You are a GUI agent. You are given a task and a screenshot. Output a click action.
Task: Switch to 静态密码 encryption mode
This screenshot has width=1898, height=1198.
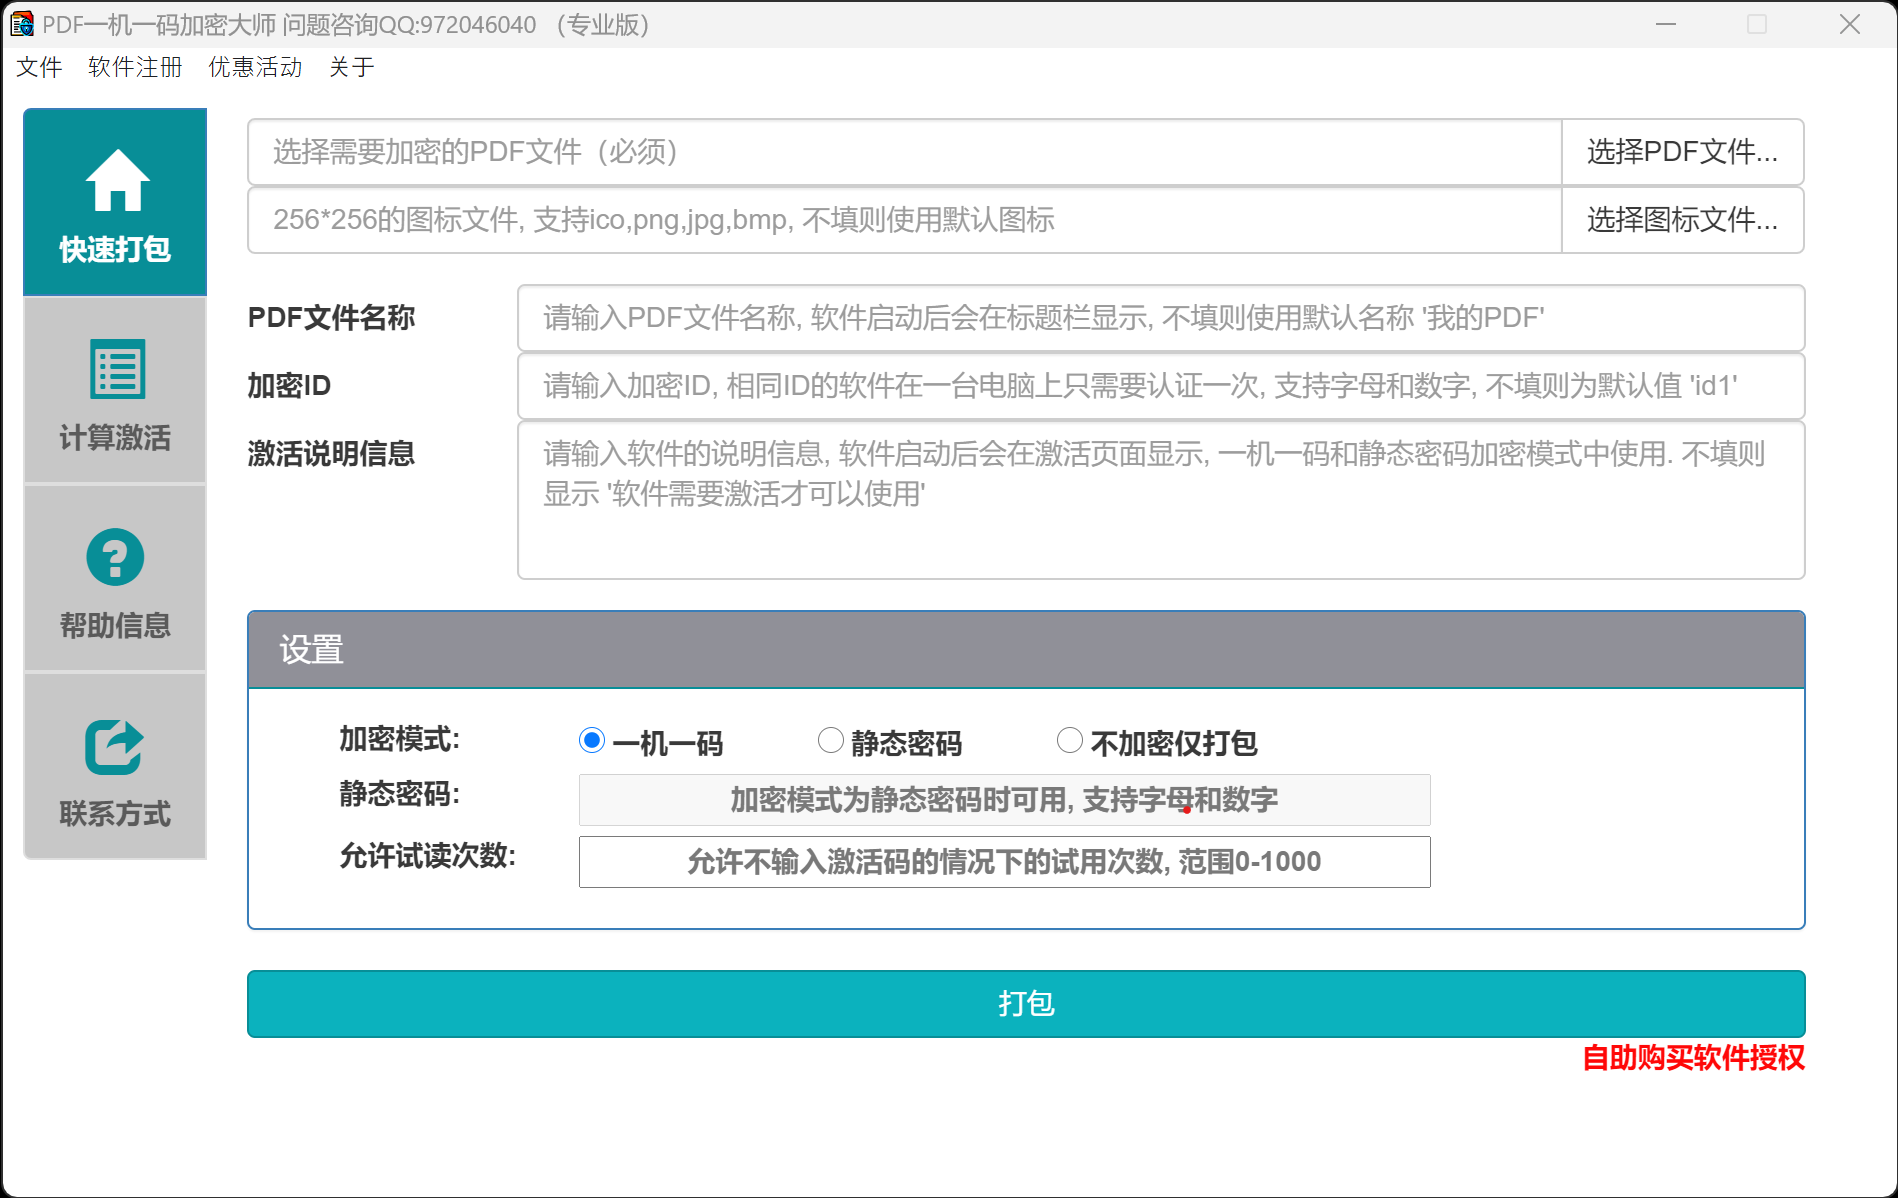830,740
